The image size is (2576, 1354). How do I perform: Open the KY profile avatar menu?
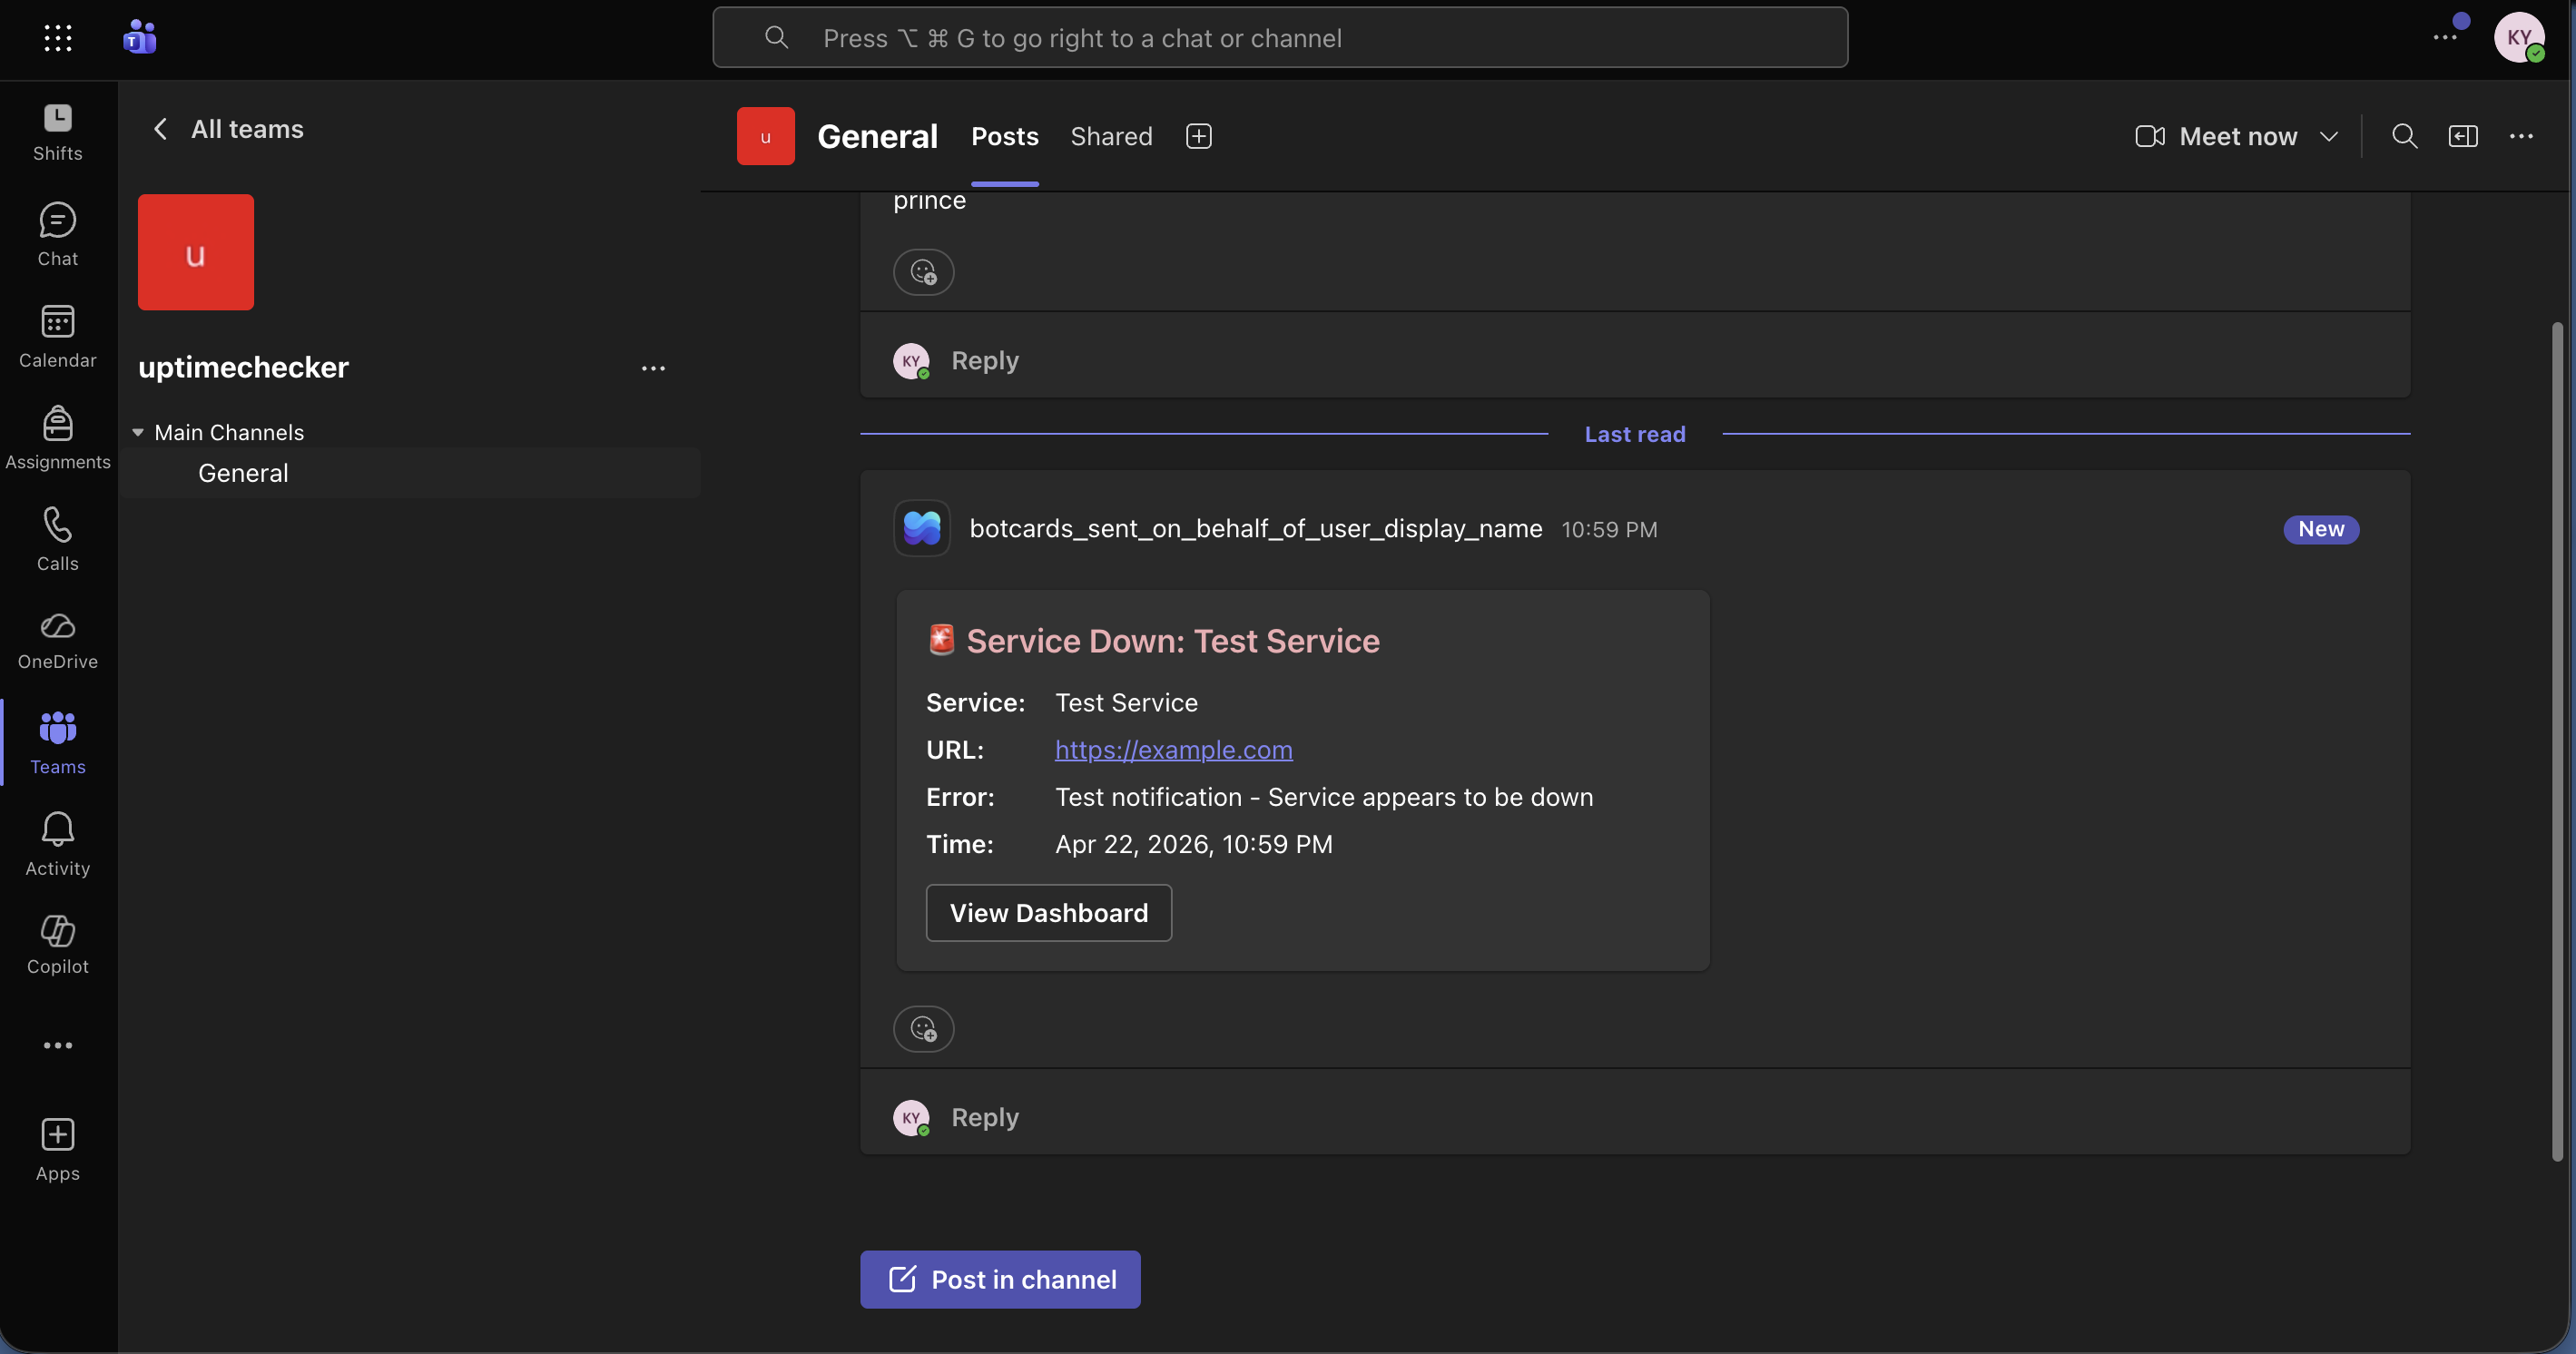click(x=2519, y=38)
